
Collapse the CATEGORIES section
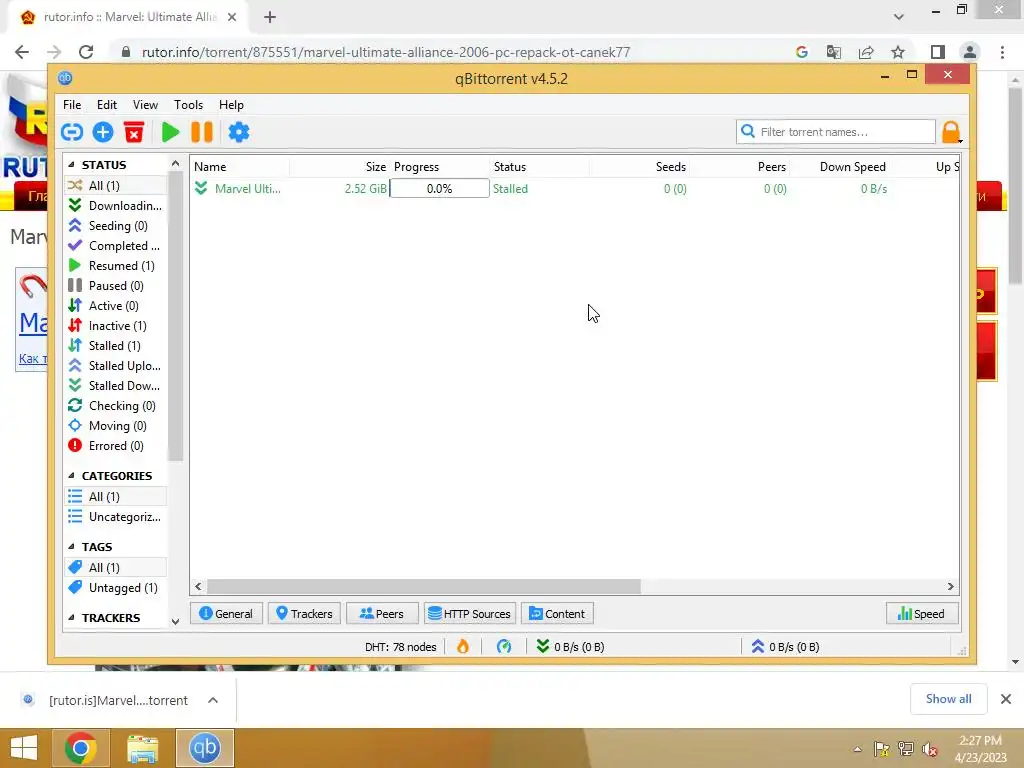71,475
